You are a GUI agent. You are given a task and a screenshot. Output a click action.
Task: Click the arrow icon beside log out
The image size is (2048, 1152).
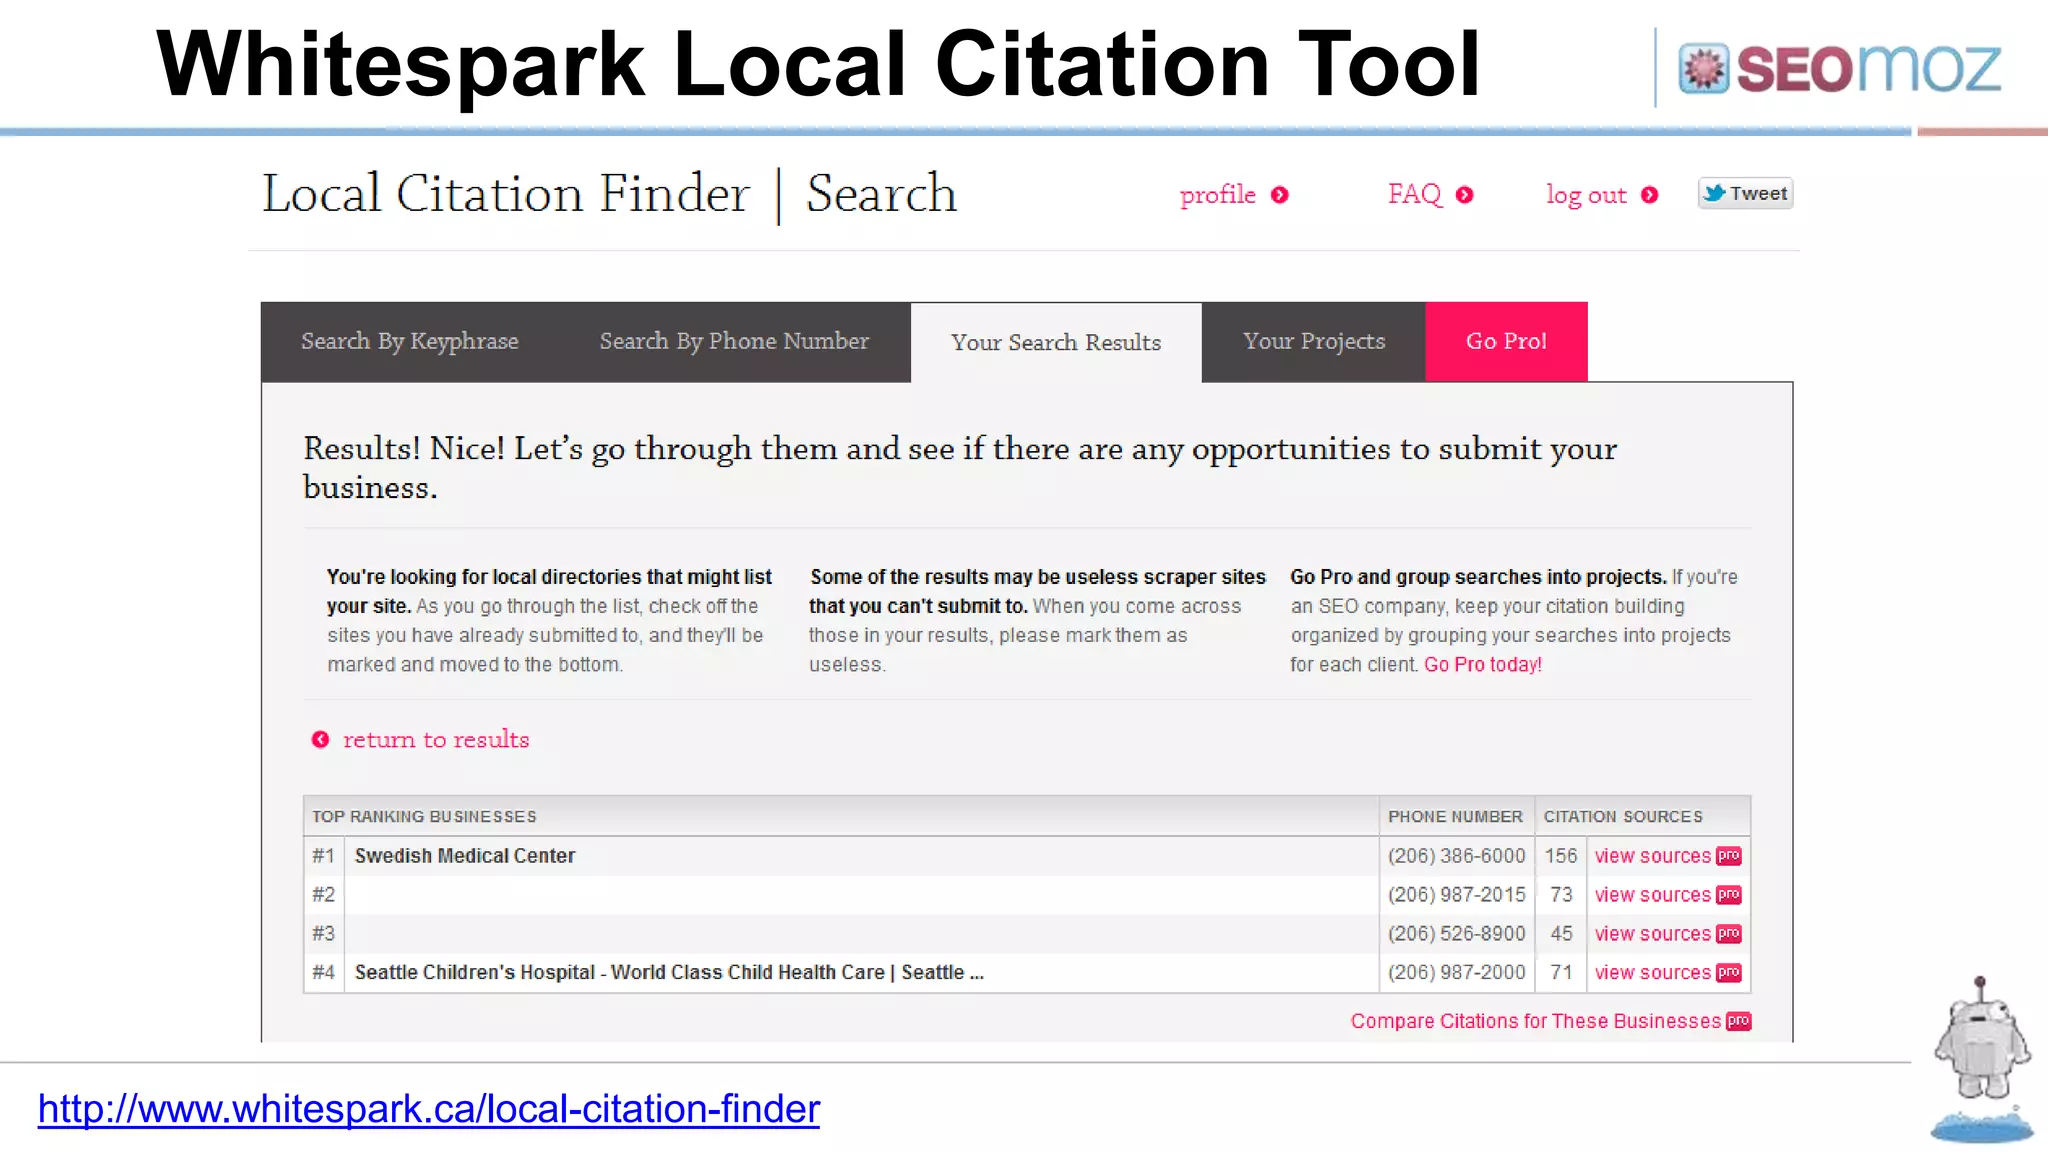[1650, 195]
